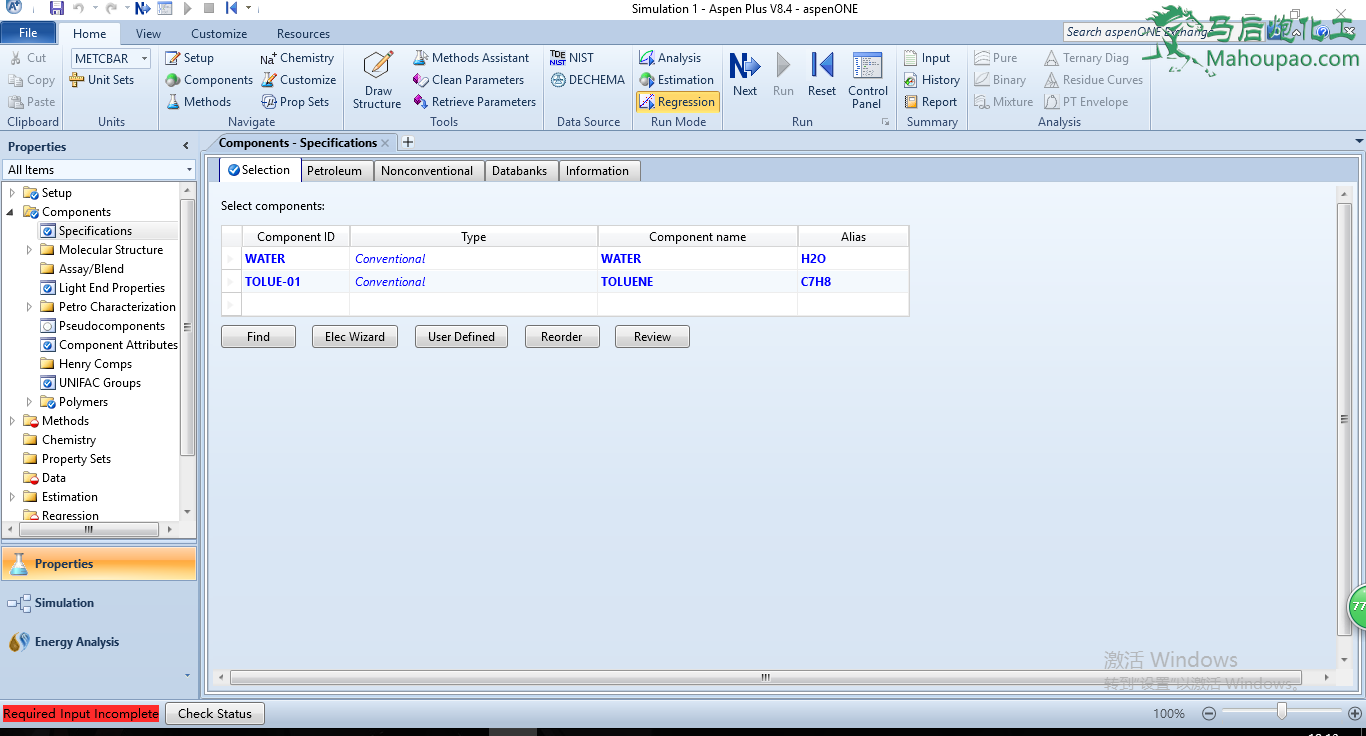
Task: Select Henry Comps in tree
Action: pos(95,364)
